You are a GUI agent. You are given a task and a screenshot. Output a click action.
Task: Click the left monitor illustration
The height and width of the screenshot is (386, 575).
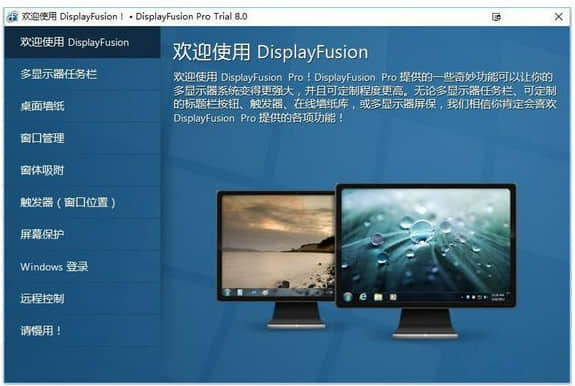pyautogui.click(x=277, y=258)
